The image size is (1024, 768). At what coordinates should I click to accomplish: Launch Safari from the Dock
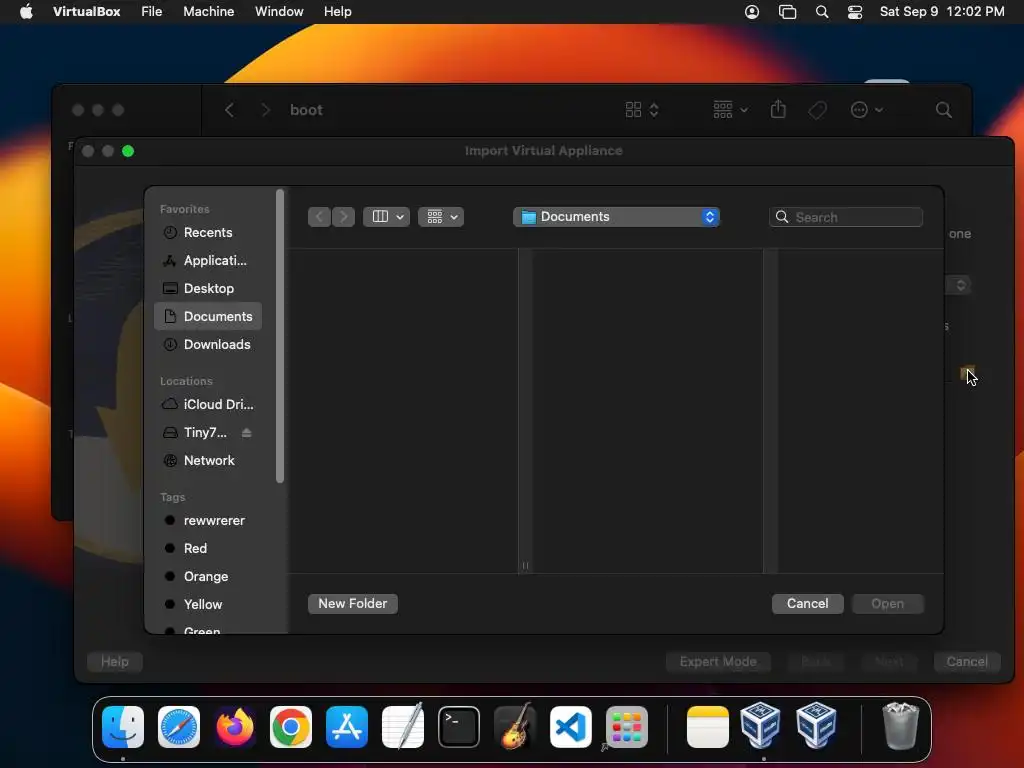tap(179, 726)
